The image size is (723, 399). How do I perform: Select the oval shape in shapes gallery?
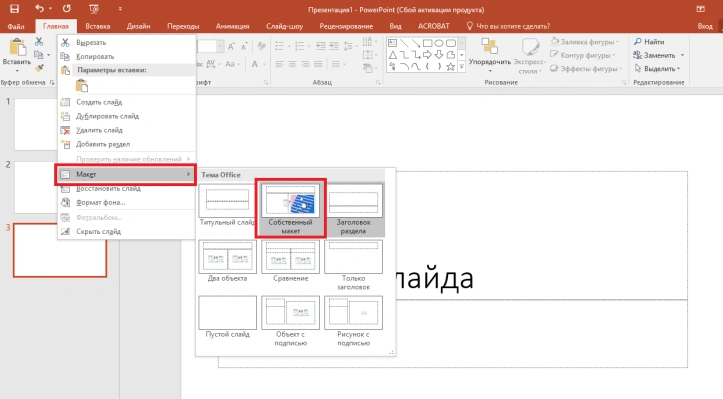coord(439,43)
